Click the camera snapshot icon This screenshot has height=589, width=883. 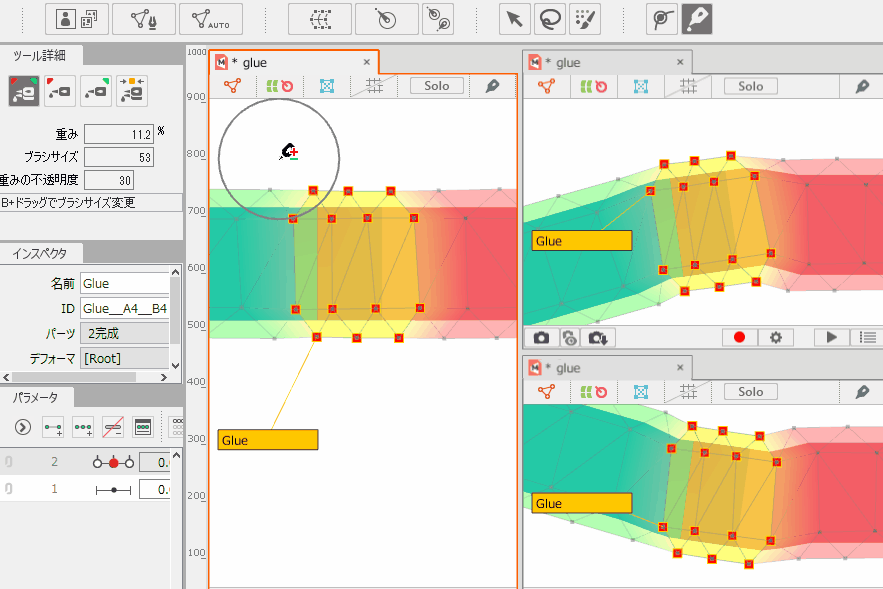coord(541,338)
